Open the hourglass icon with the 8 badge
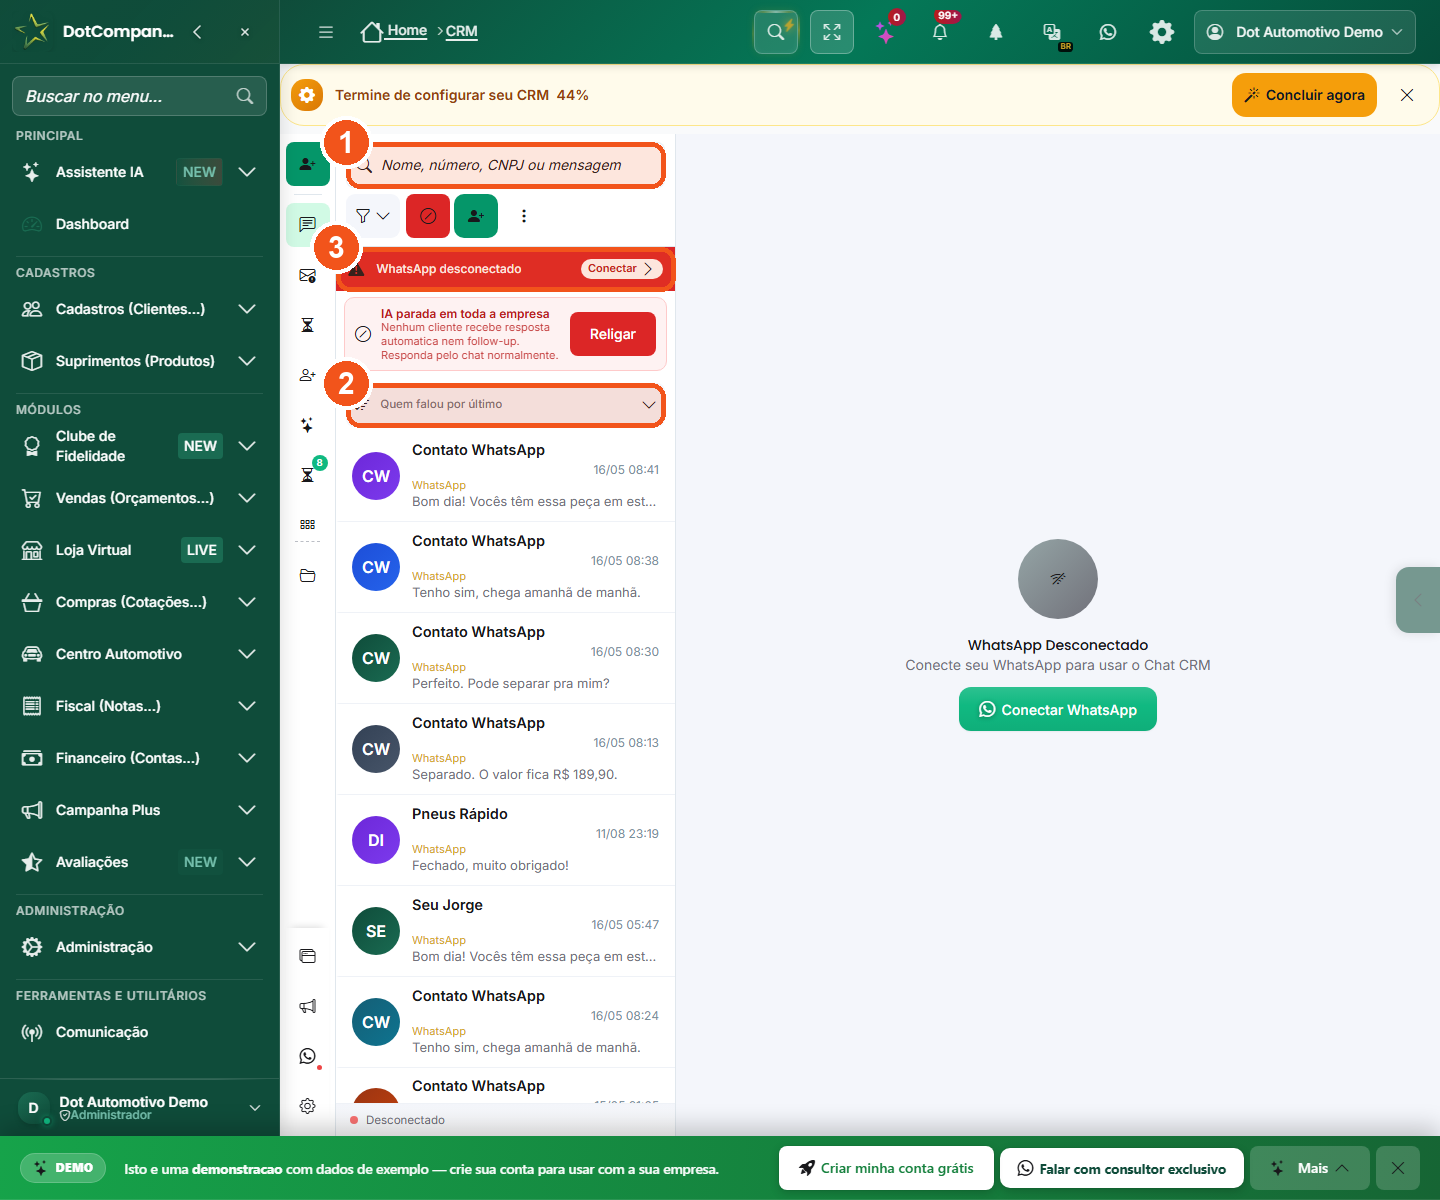The height and width of the screenshot is (1200, 1440). click(308, 474)
